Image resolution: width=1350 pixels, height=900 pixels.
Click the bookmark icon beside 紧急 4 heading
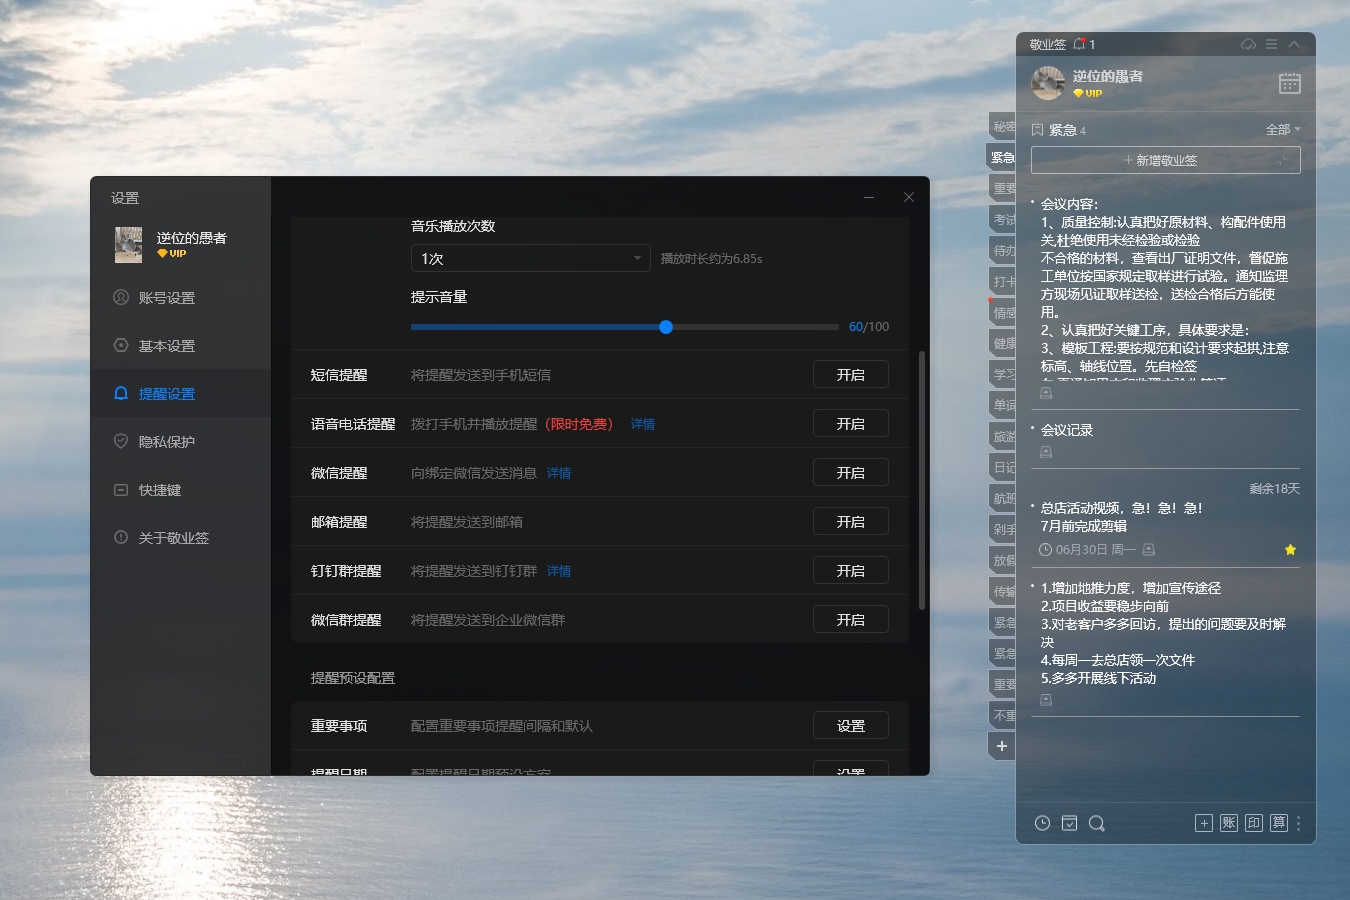pos(1038,130)
